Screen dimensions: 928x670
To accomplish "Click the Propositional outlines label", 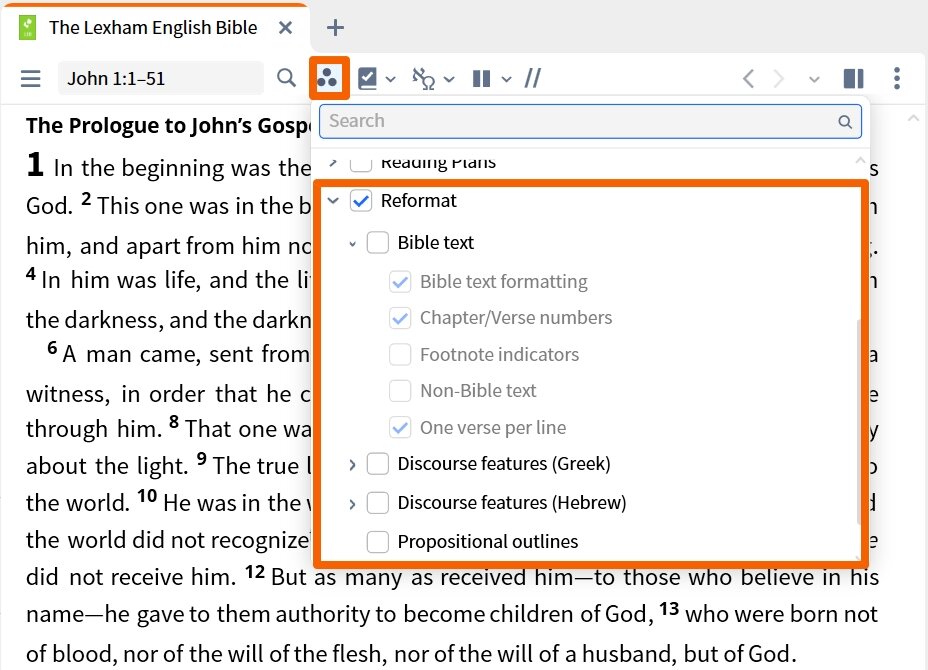I will (488, 542).
